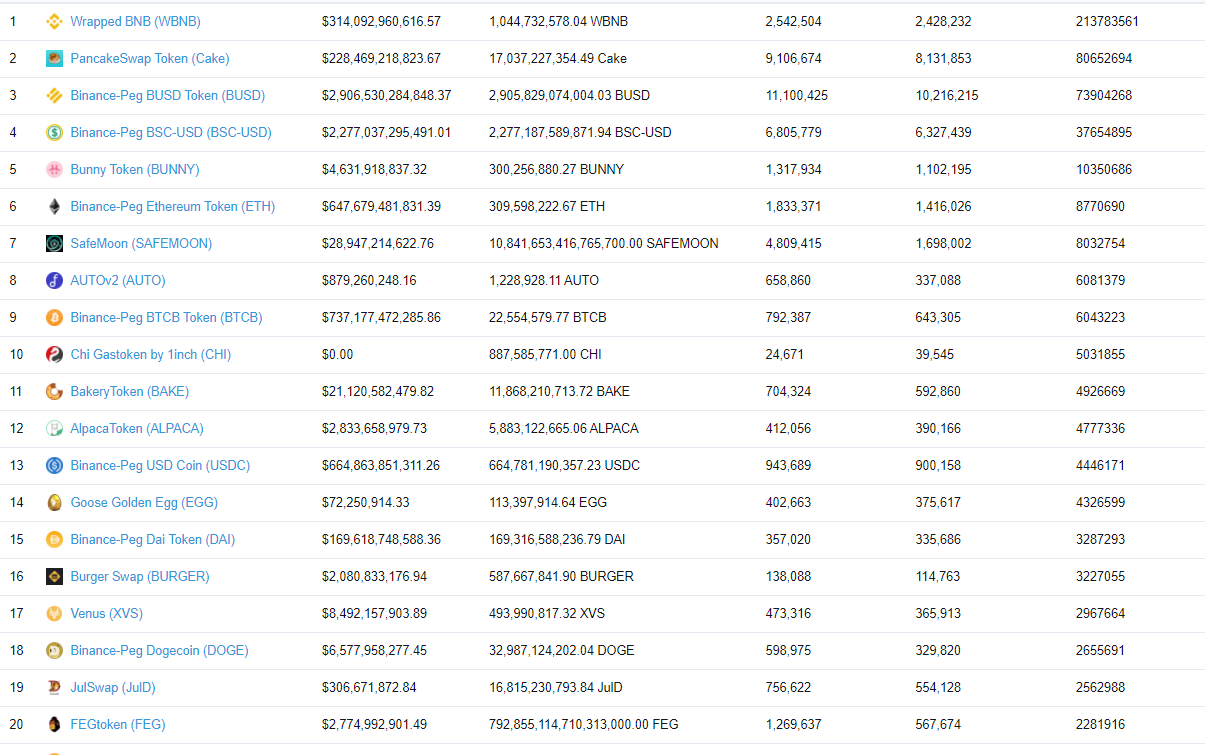The width and height of the screenshot is (1209, 755).
Task: Select 4777336 in the AlpacaToken row
Action: (x=1100, y=428)
